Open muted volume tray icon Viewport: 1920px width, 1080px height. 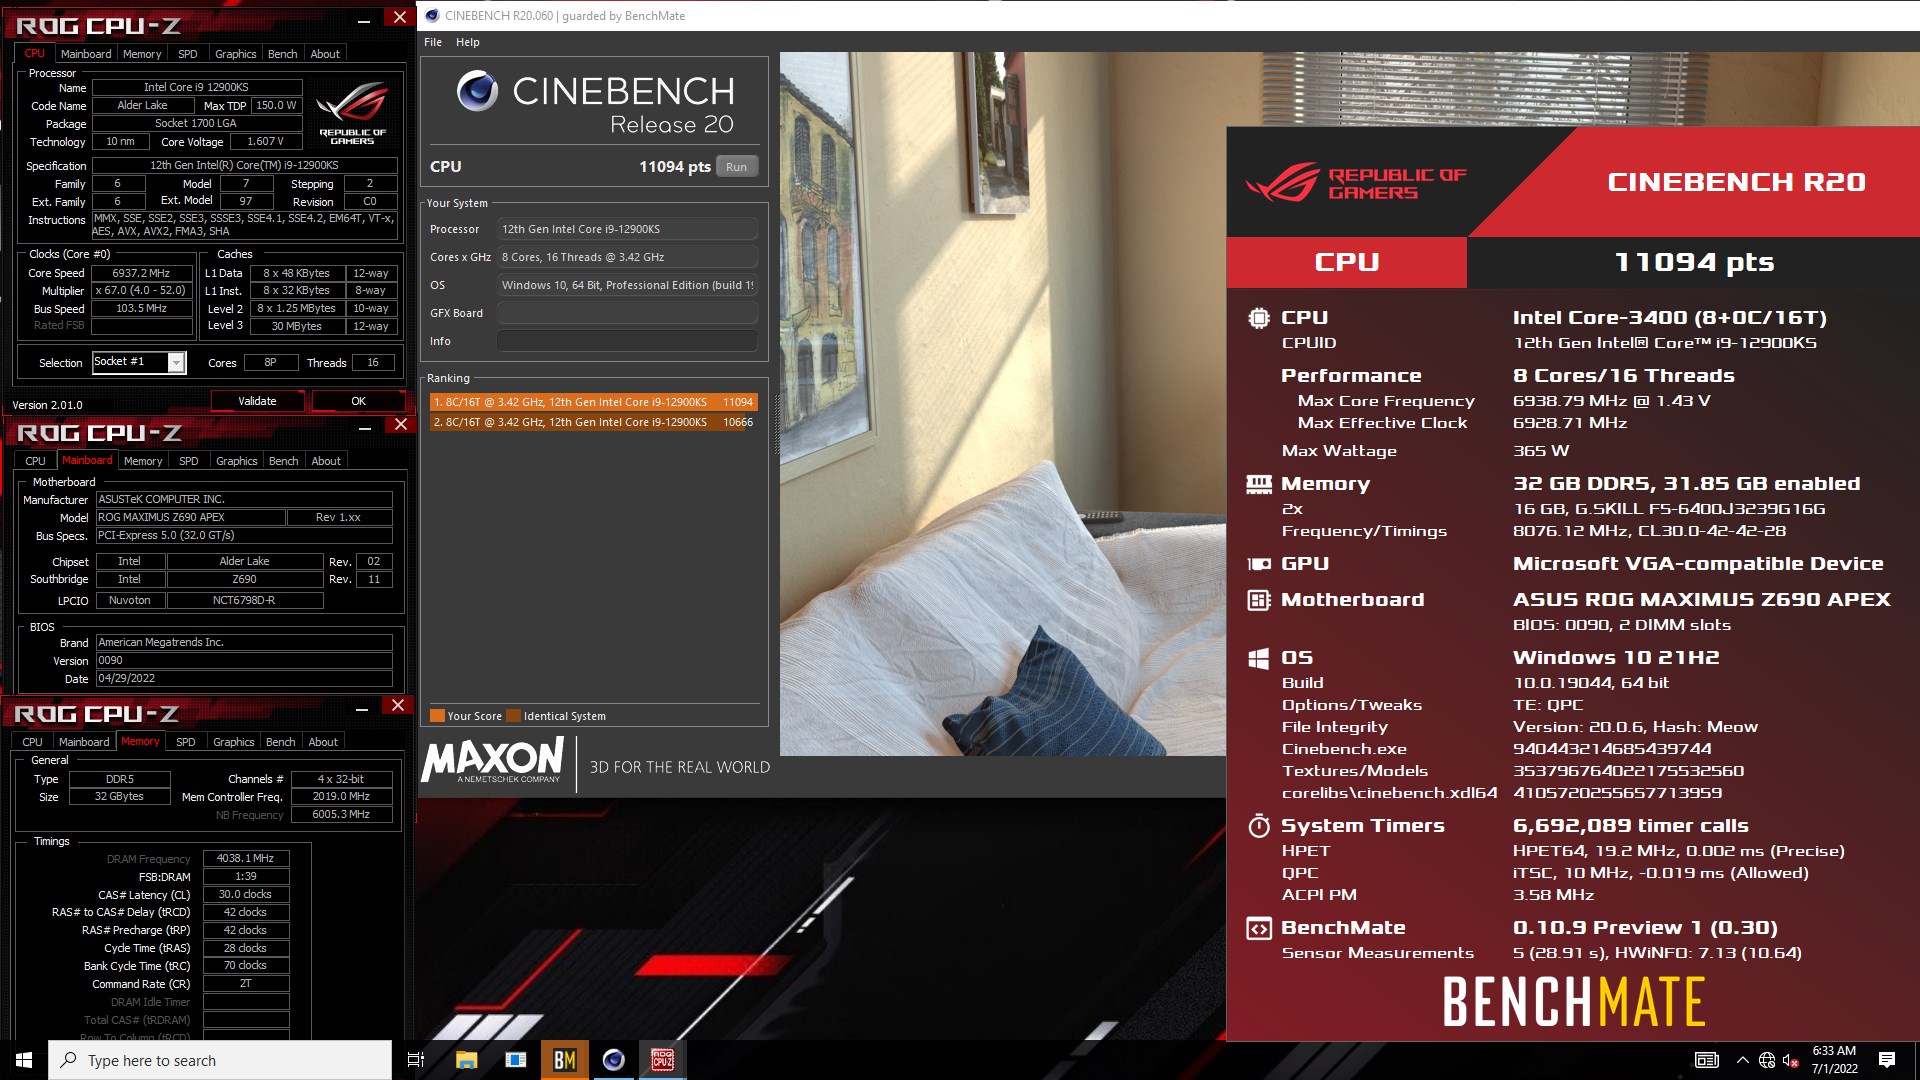tap(1791, 1060)
